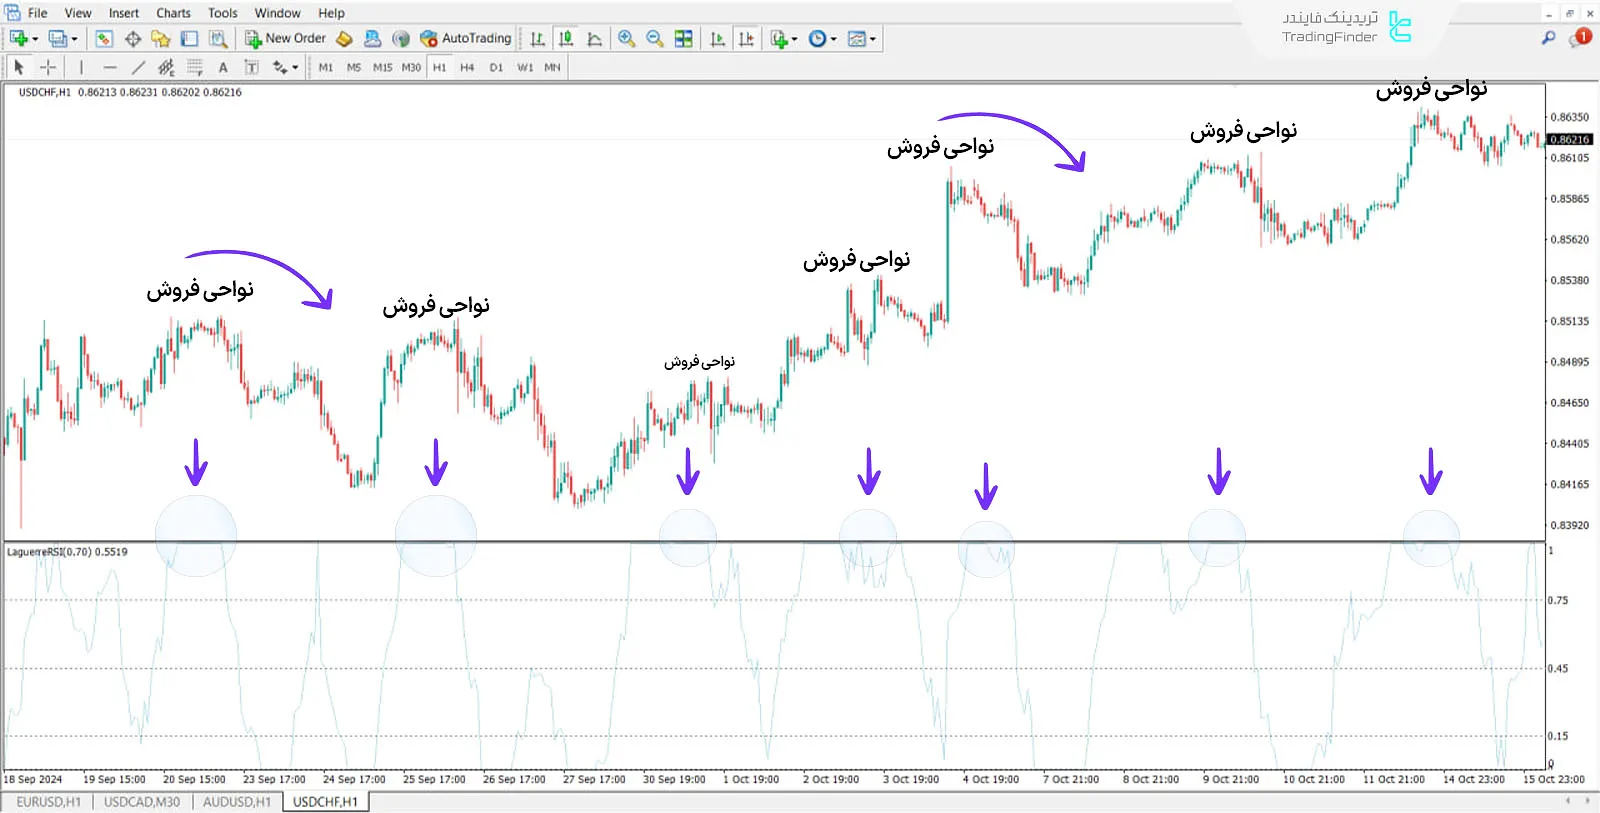The width and height of the screenshot is (1600, 813).
Task: Click the search magnifier in the top right
Action: (x=1548, y=38)
